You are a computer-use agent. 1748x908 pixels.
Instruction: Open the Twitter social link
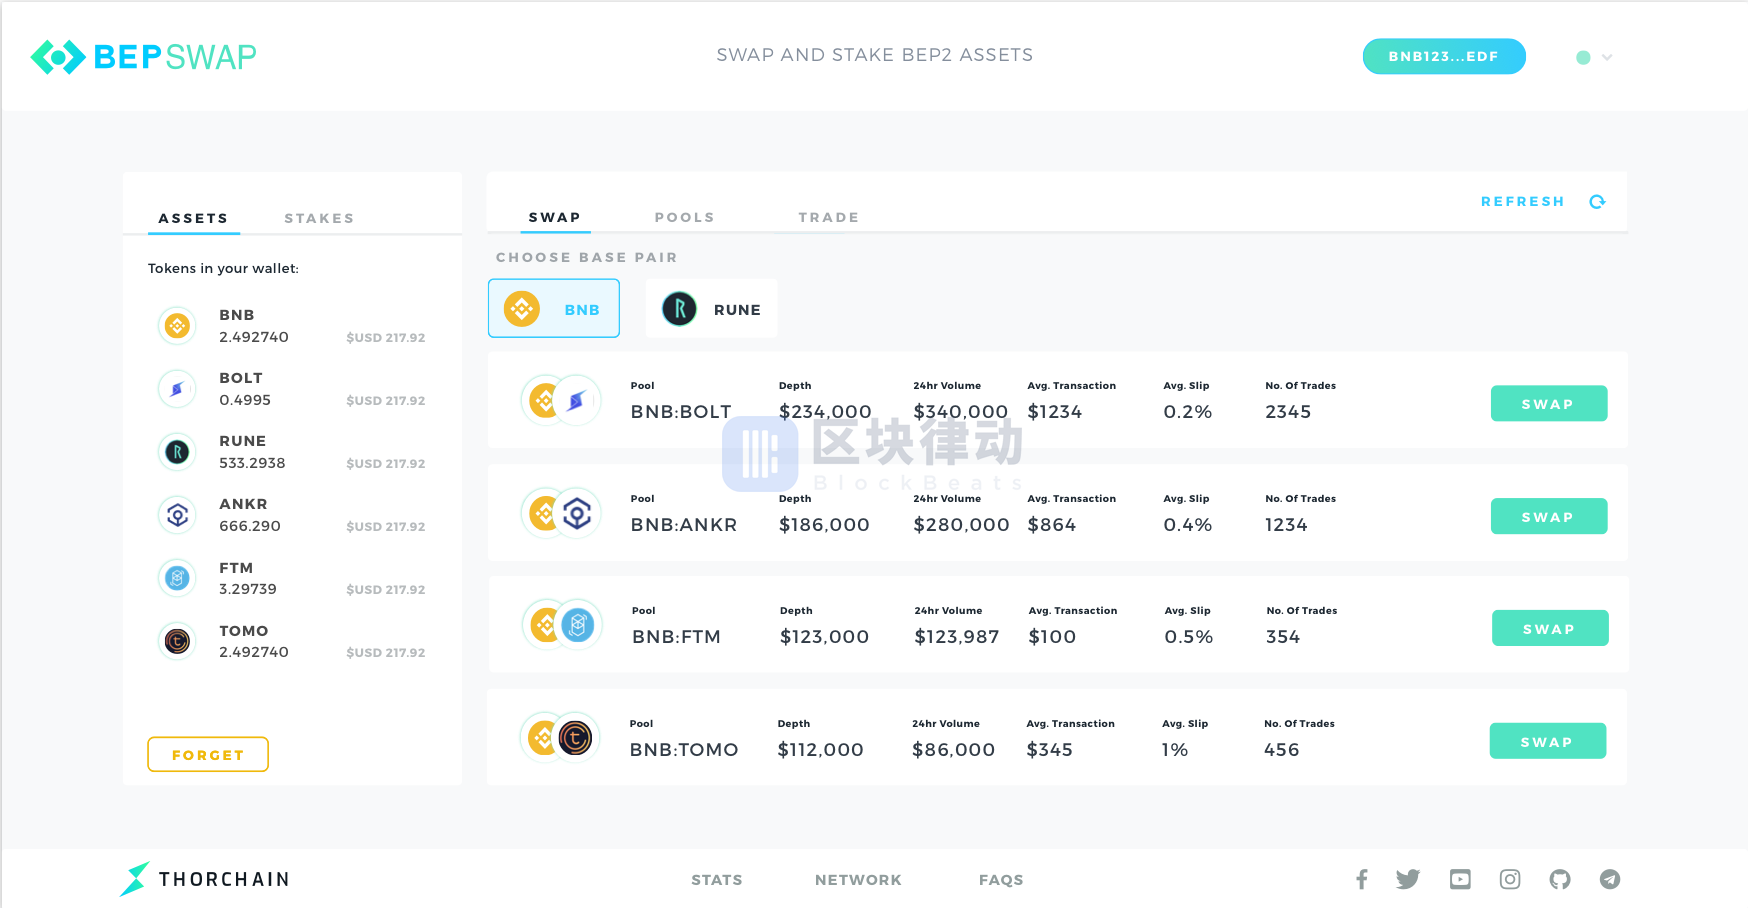1408,879
